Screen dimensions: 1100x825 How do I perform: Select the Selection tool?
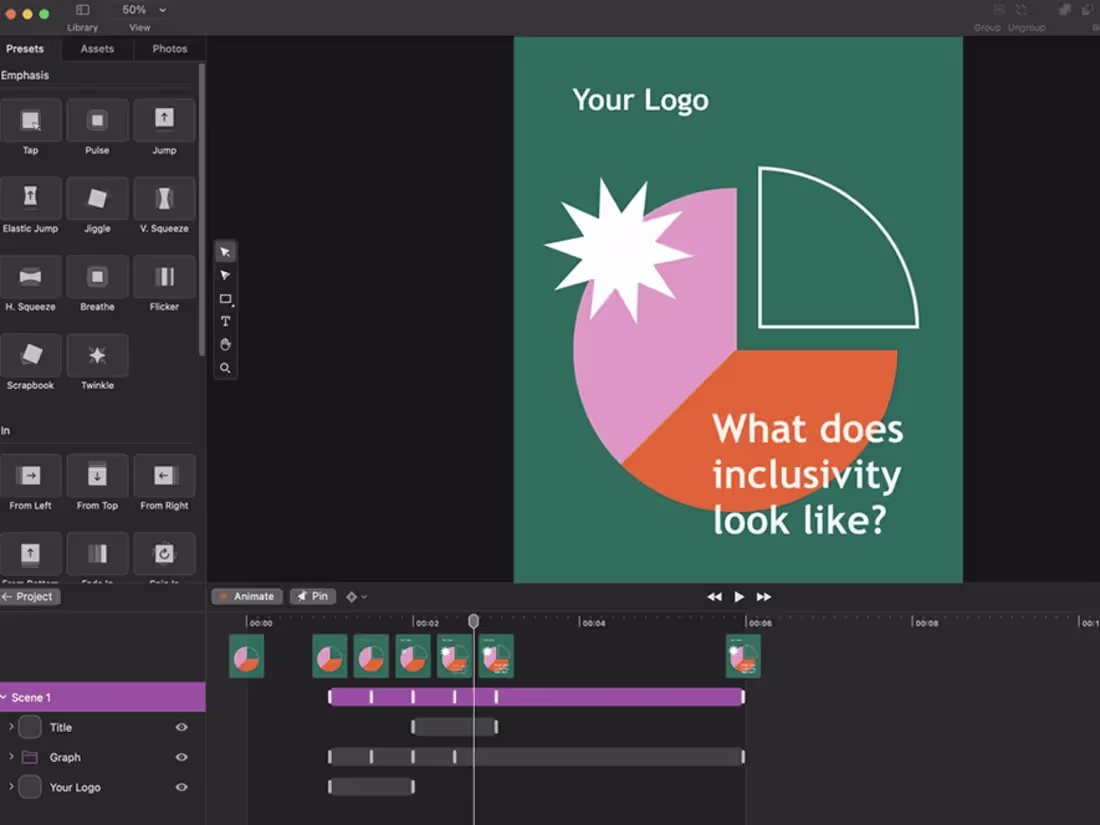click(x=225, y=251)
